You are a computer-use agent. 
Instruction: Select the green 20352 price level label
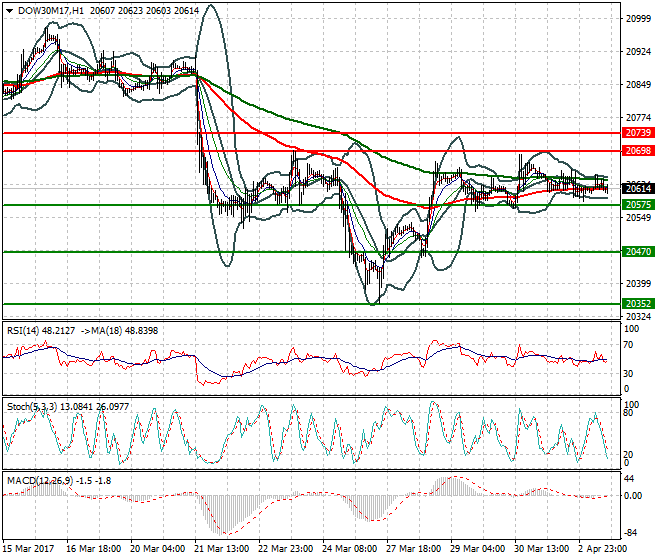[x=637, y=304]
